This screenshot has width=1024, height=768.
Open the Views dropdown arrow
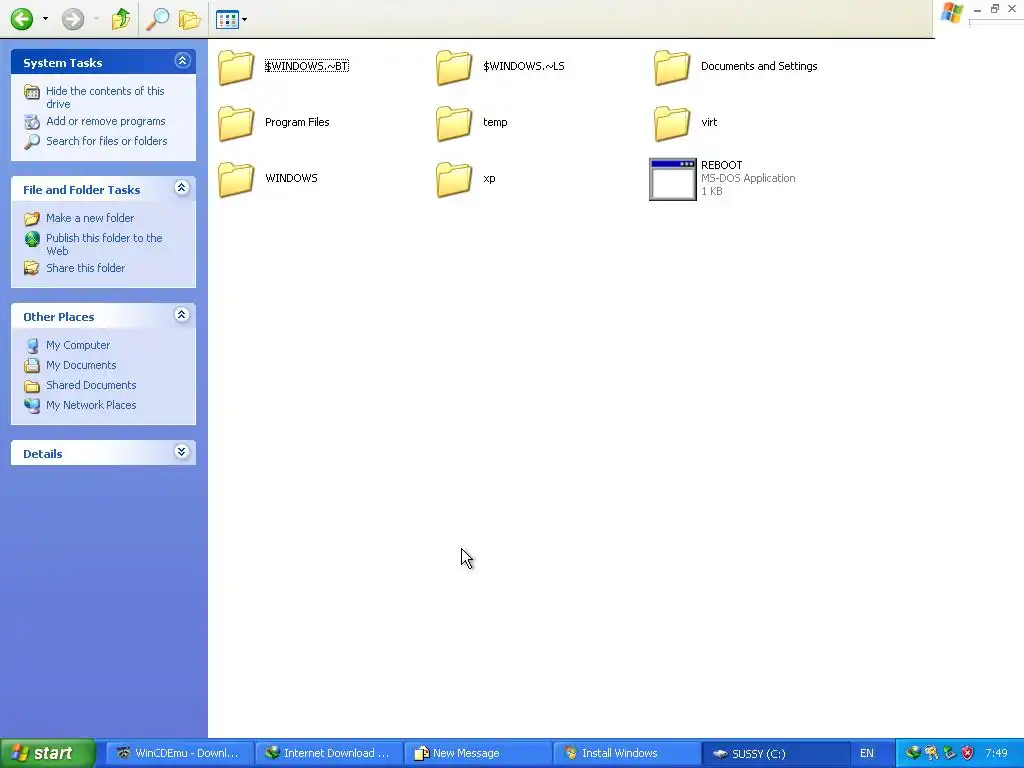244,20
